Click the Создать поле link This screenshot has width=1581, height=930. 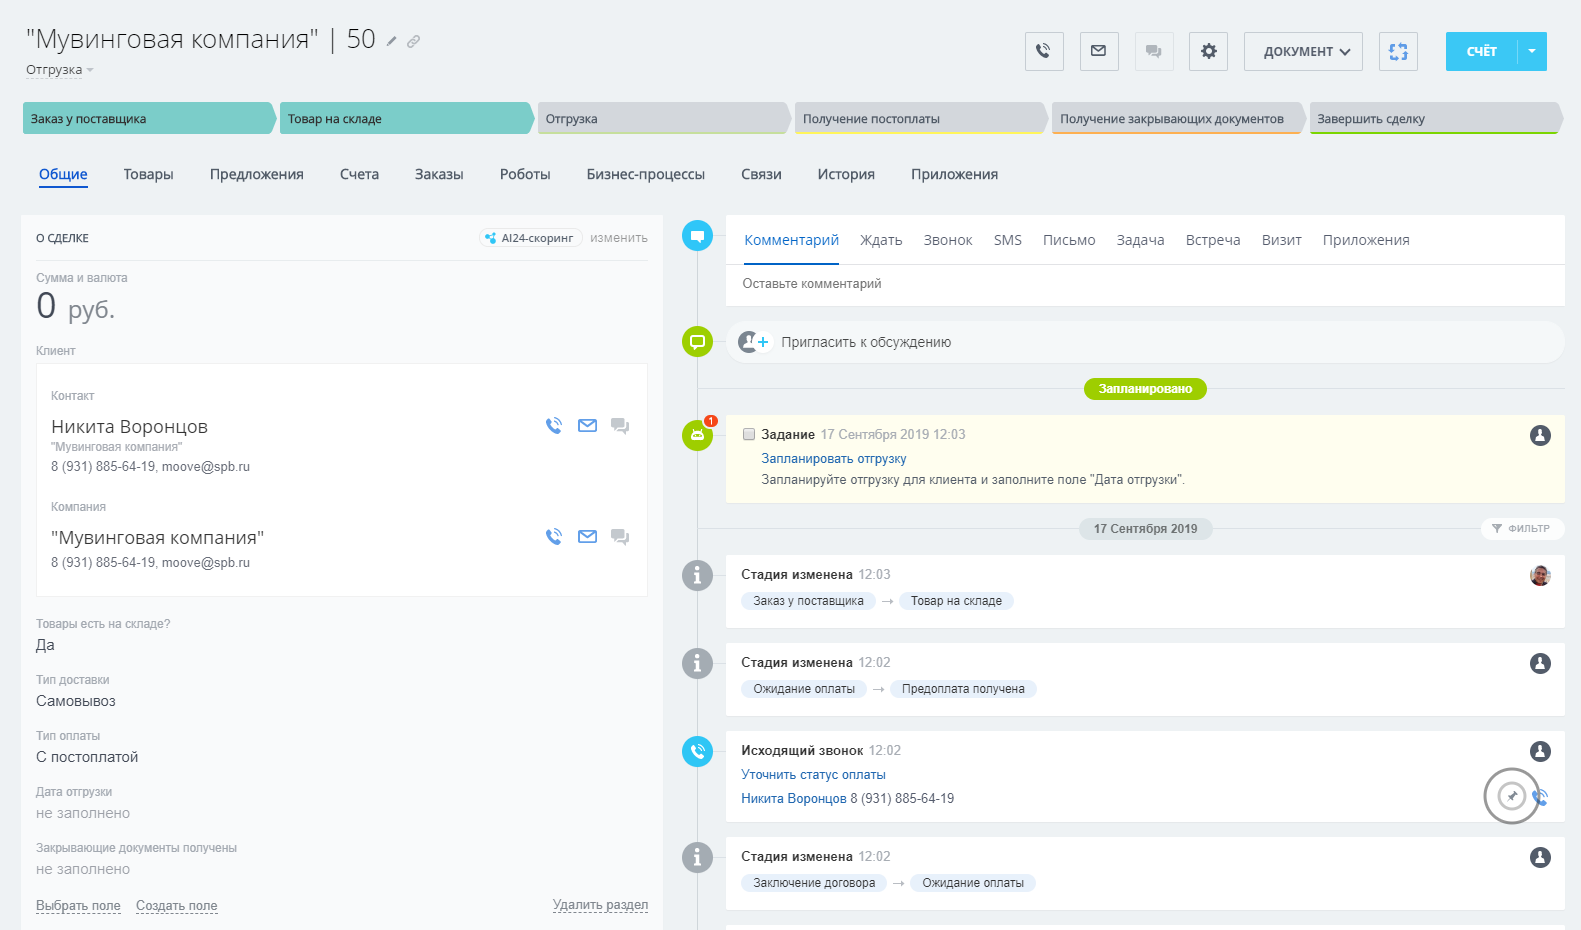176,906
